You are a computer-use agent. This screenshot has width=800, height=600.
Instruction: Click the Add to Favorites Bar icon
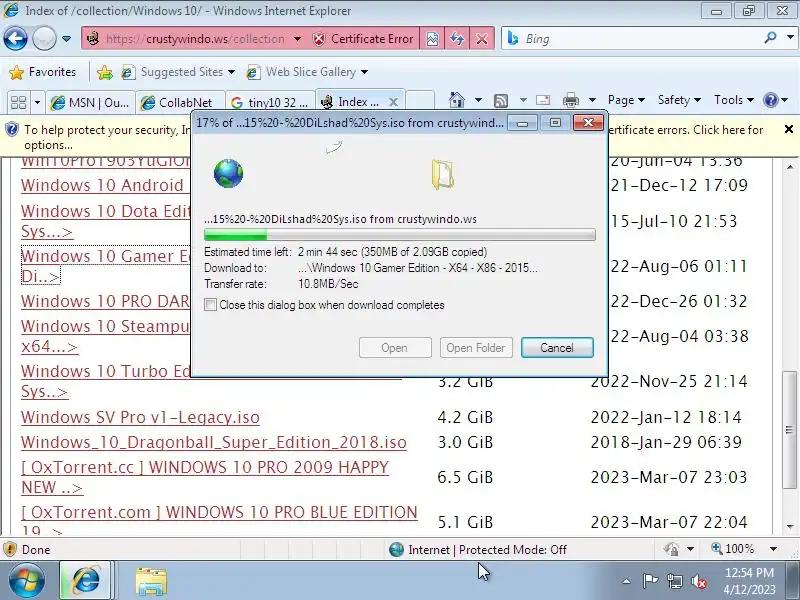click(105, 72)
